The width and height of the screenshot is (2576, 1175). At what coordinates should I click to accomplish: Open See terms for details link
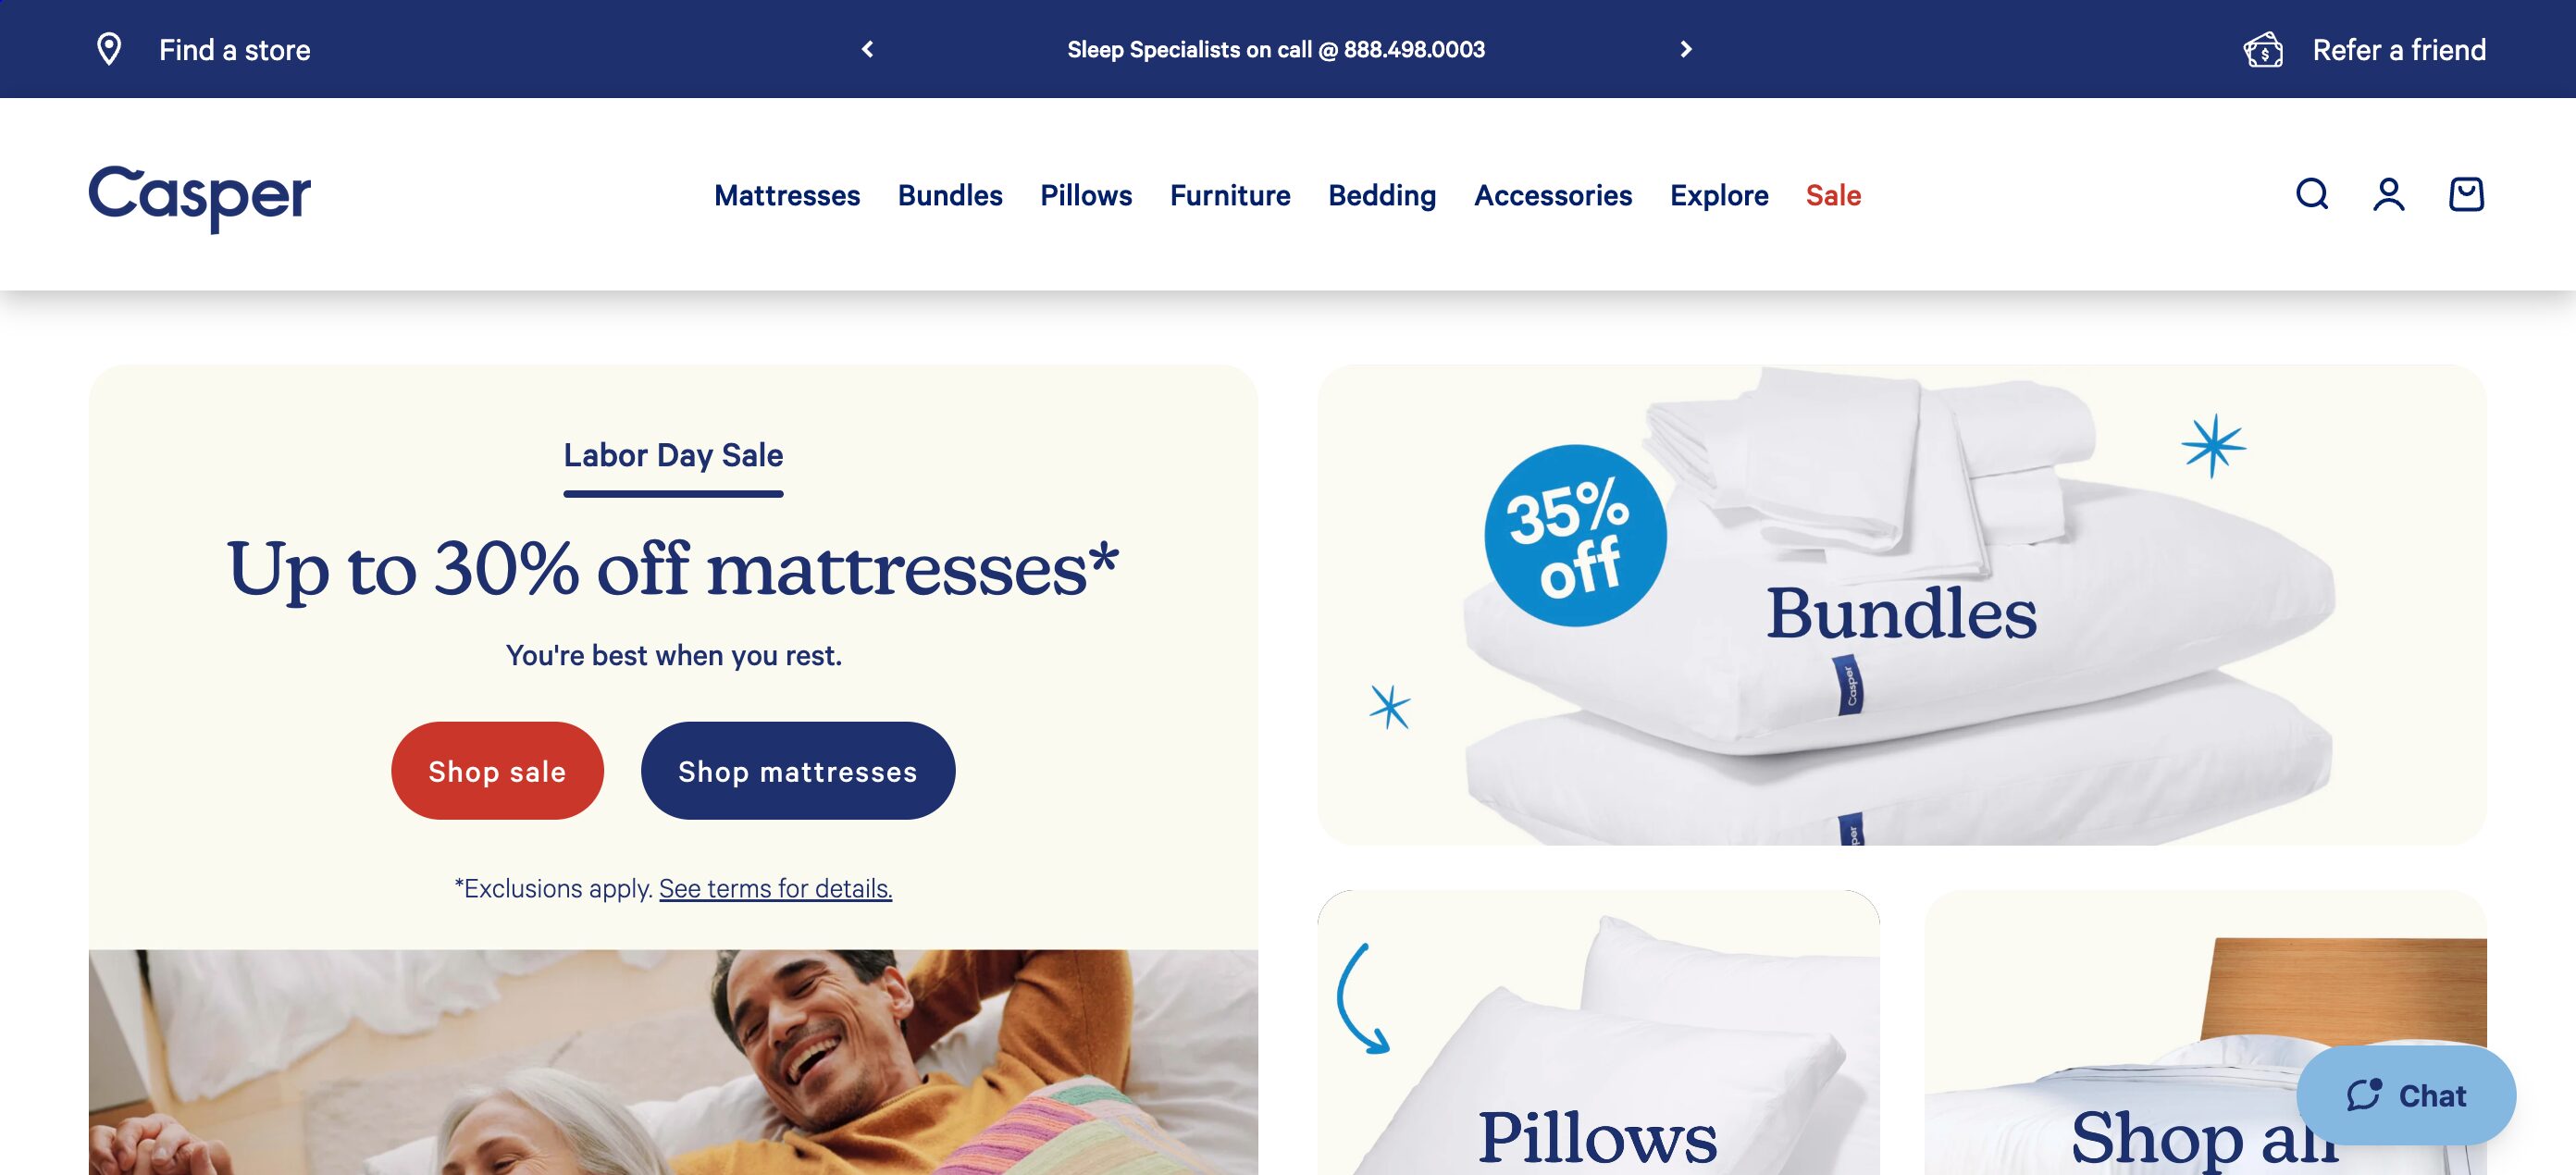[x=775, y=888]
